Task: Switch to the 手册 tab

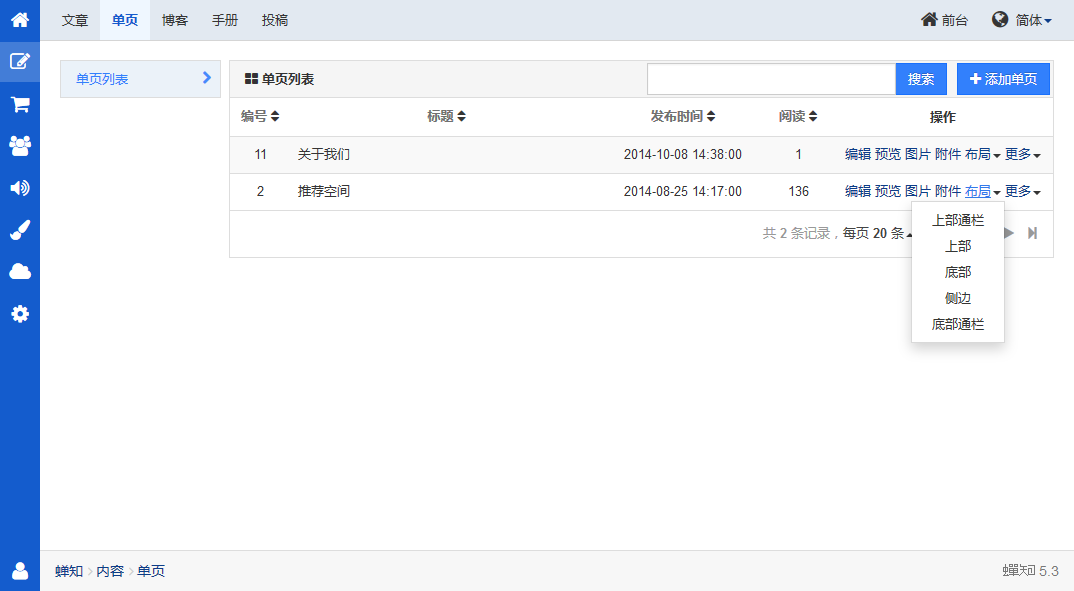Action: coord(225,21)
